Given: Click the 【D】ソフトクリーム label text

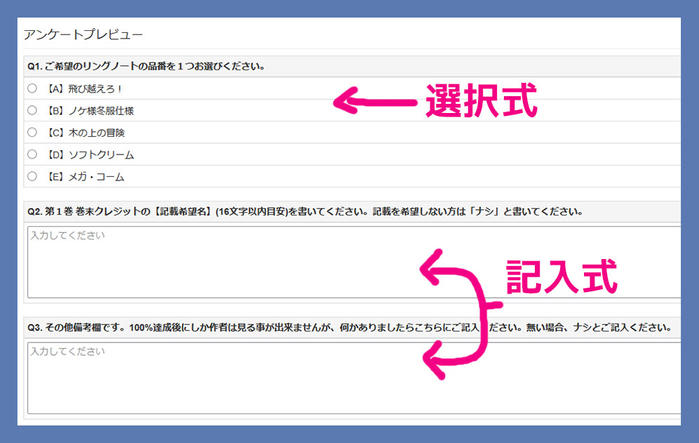Looking at the screenshot, I should pyautogui.click(x=90, y=154).
